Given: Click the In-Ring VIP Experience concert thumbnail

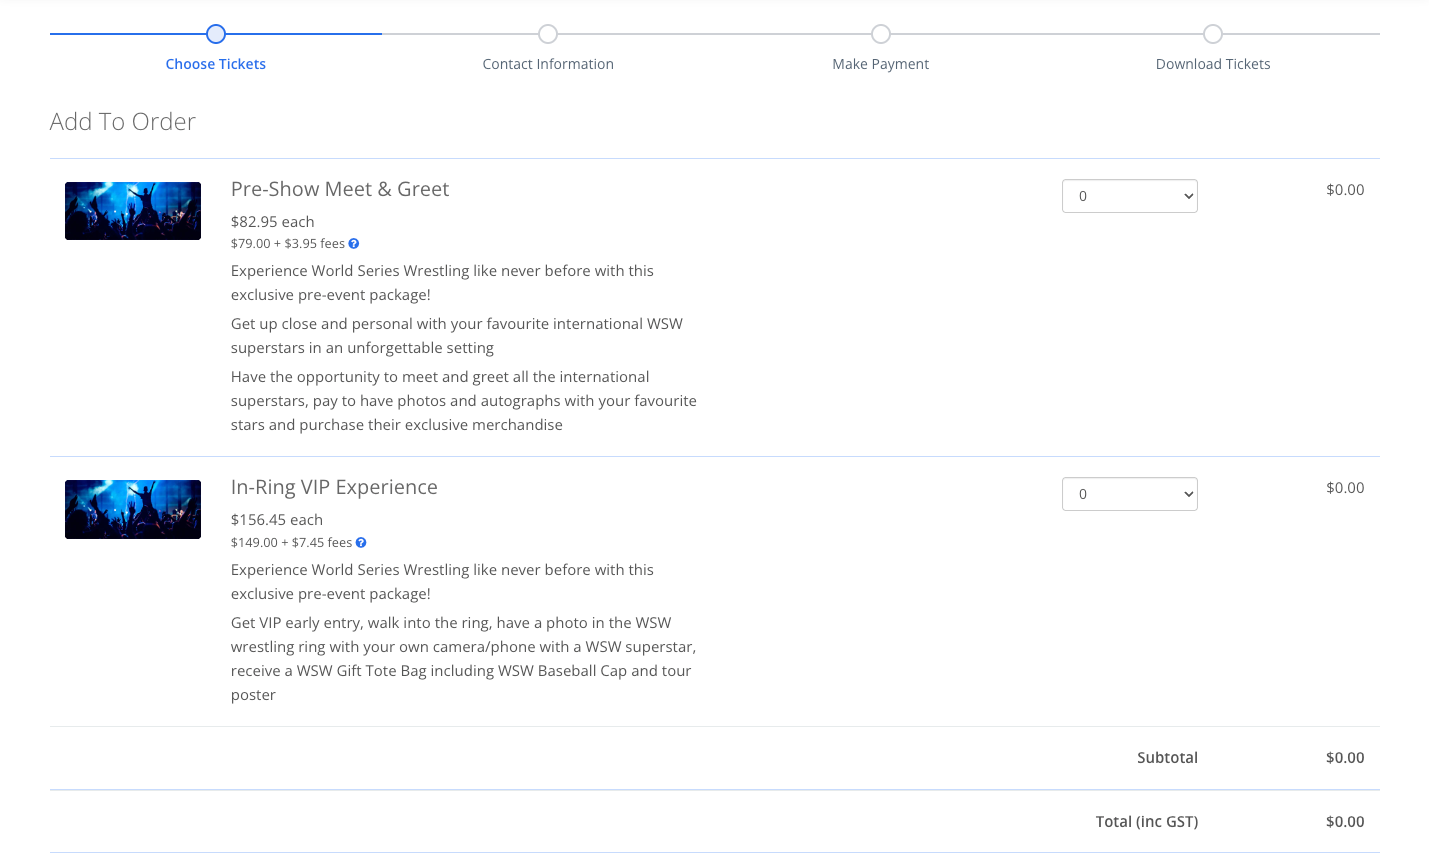Looking at the screenshot, I should 133,509.
